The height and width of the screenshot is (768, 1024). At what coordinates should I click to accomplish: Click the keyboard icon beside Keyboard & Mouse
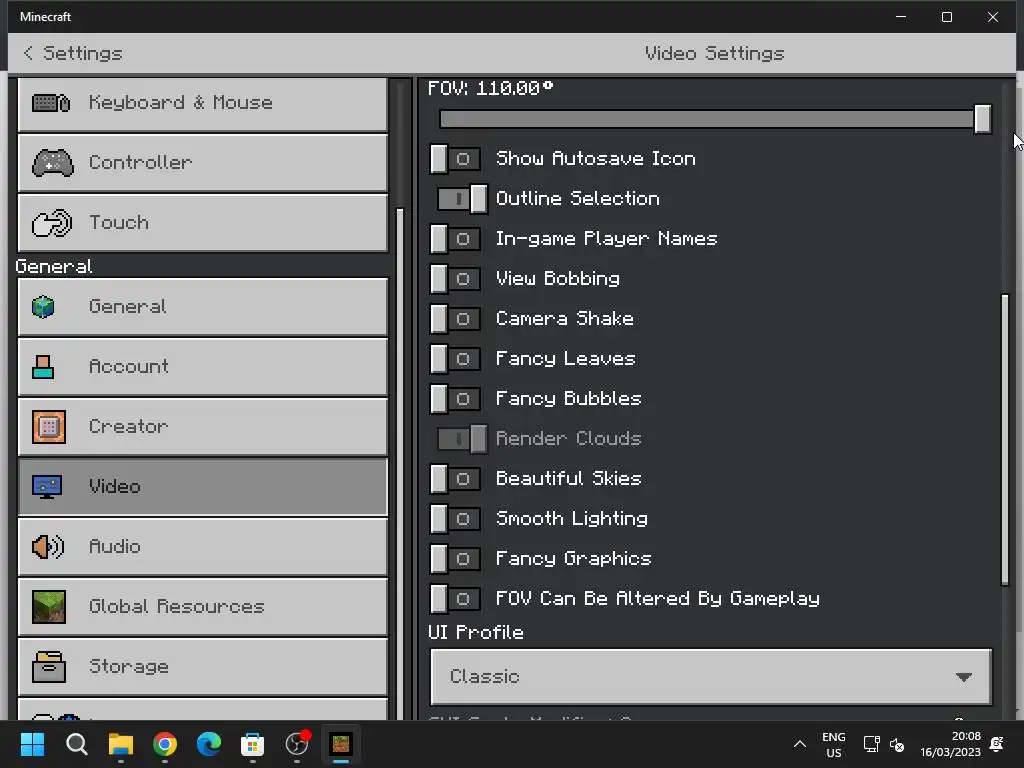(x=51, y=103)
